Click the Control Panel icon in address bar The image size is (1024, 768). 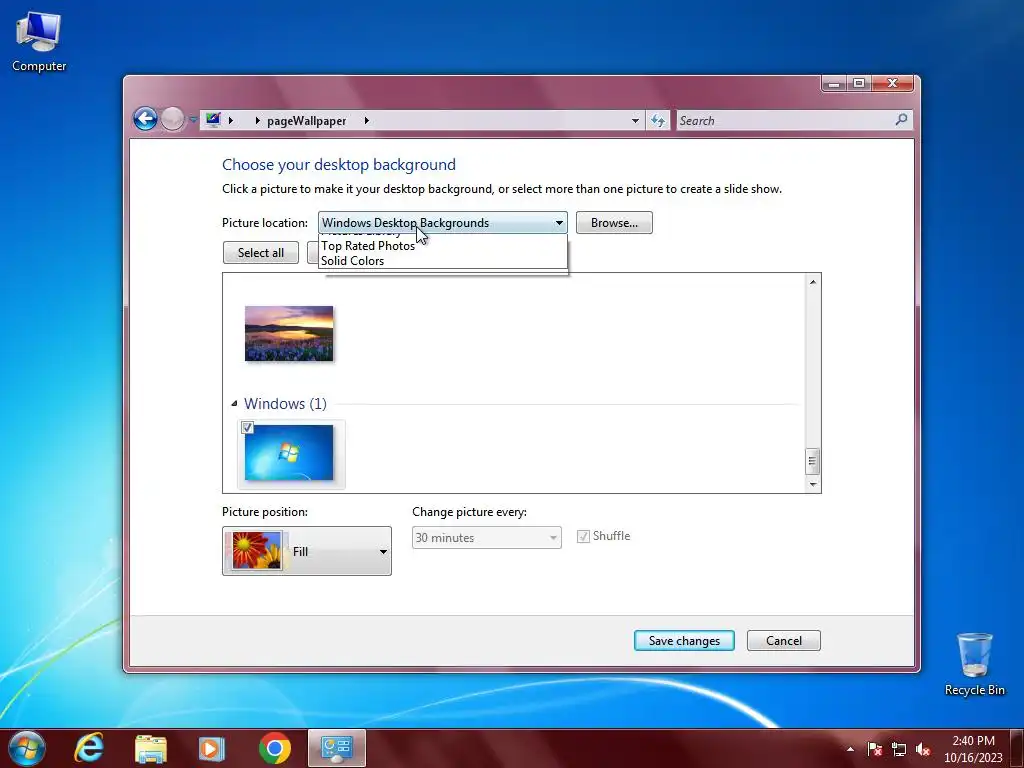(213, 120)
